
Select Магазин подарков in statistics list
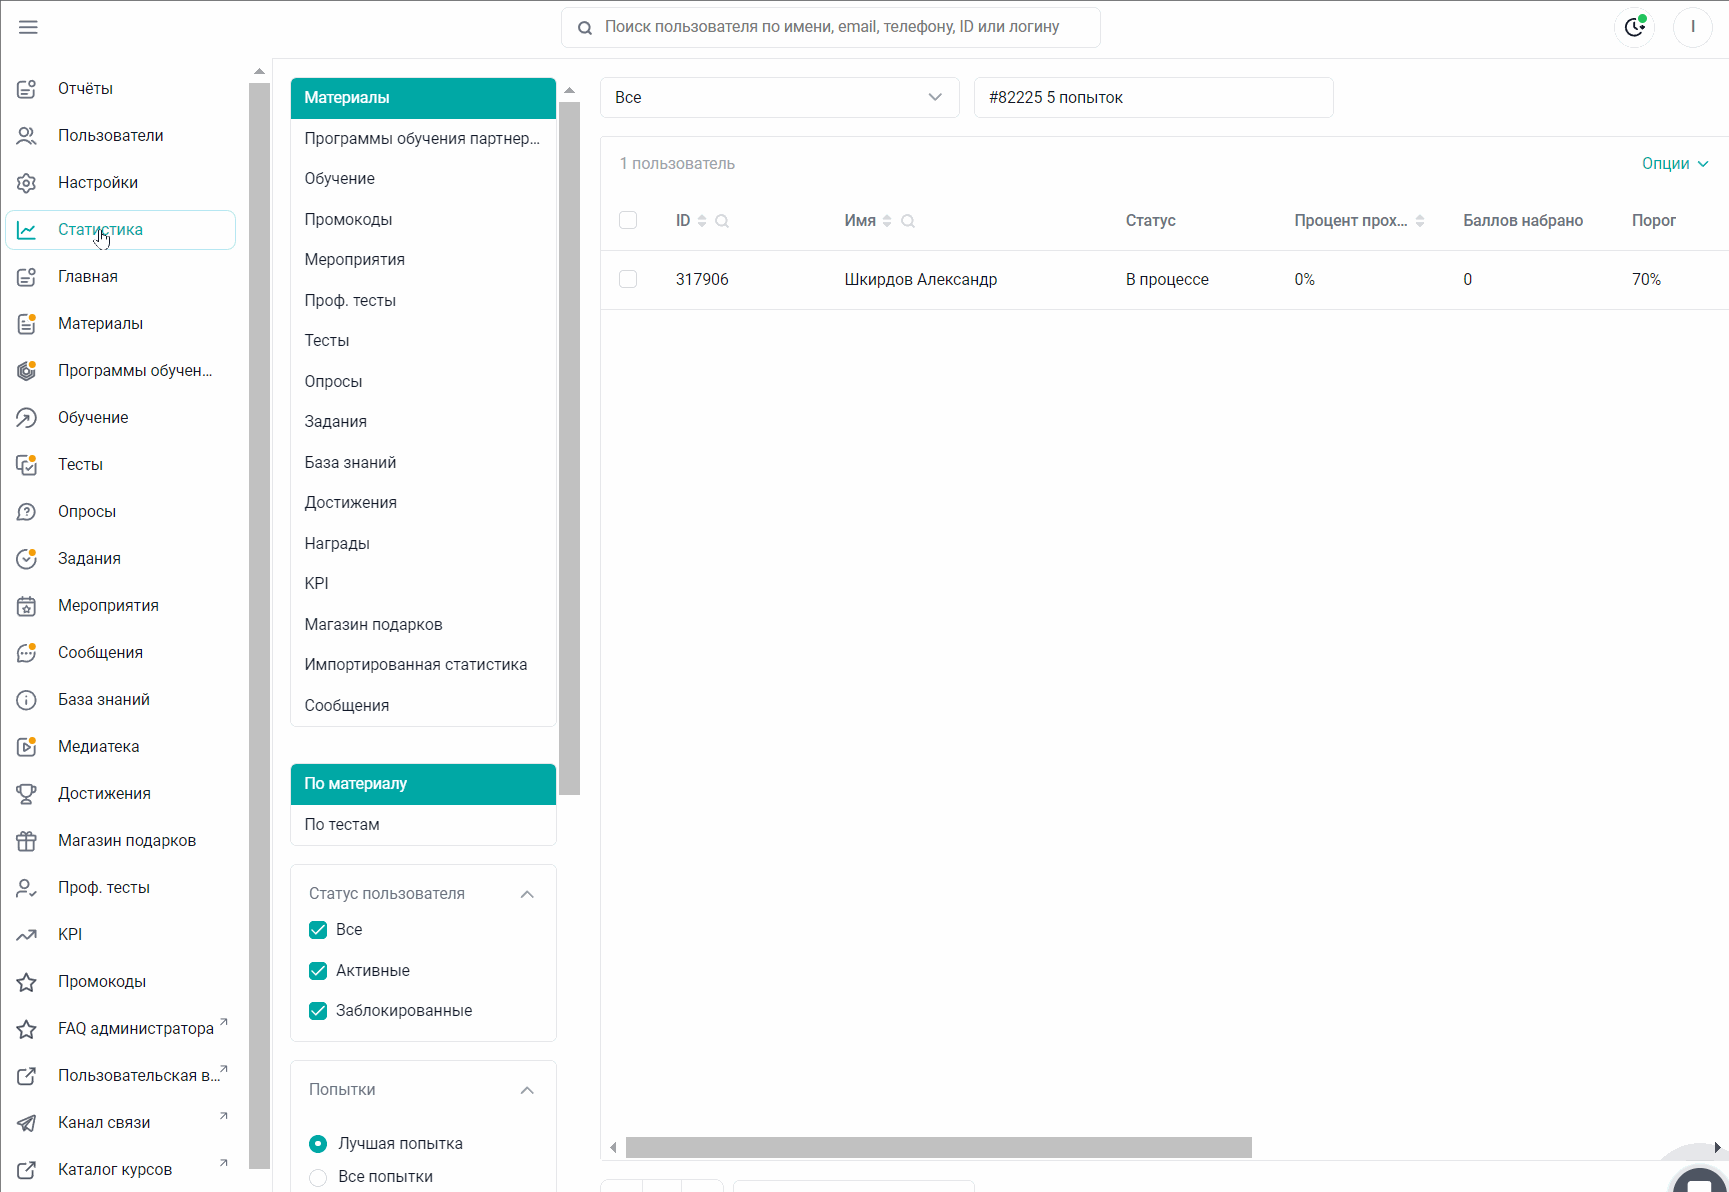(423, 625)
